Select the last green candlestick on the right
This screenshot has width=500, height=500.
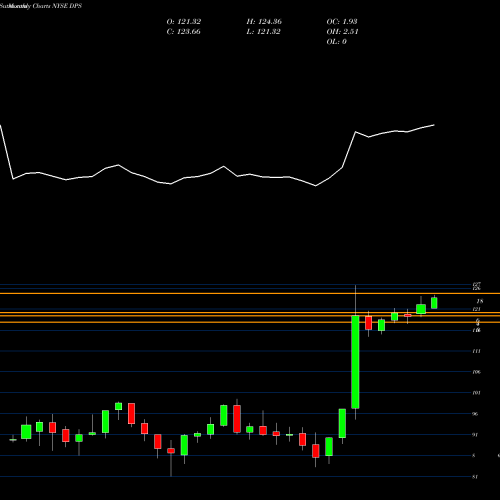(434, 303)
